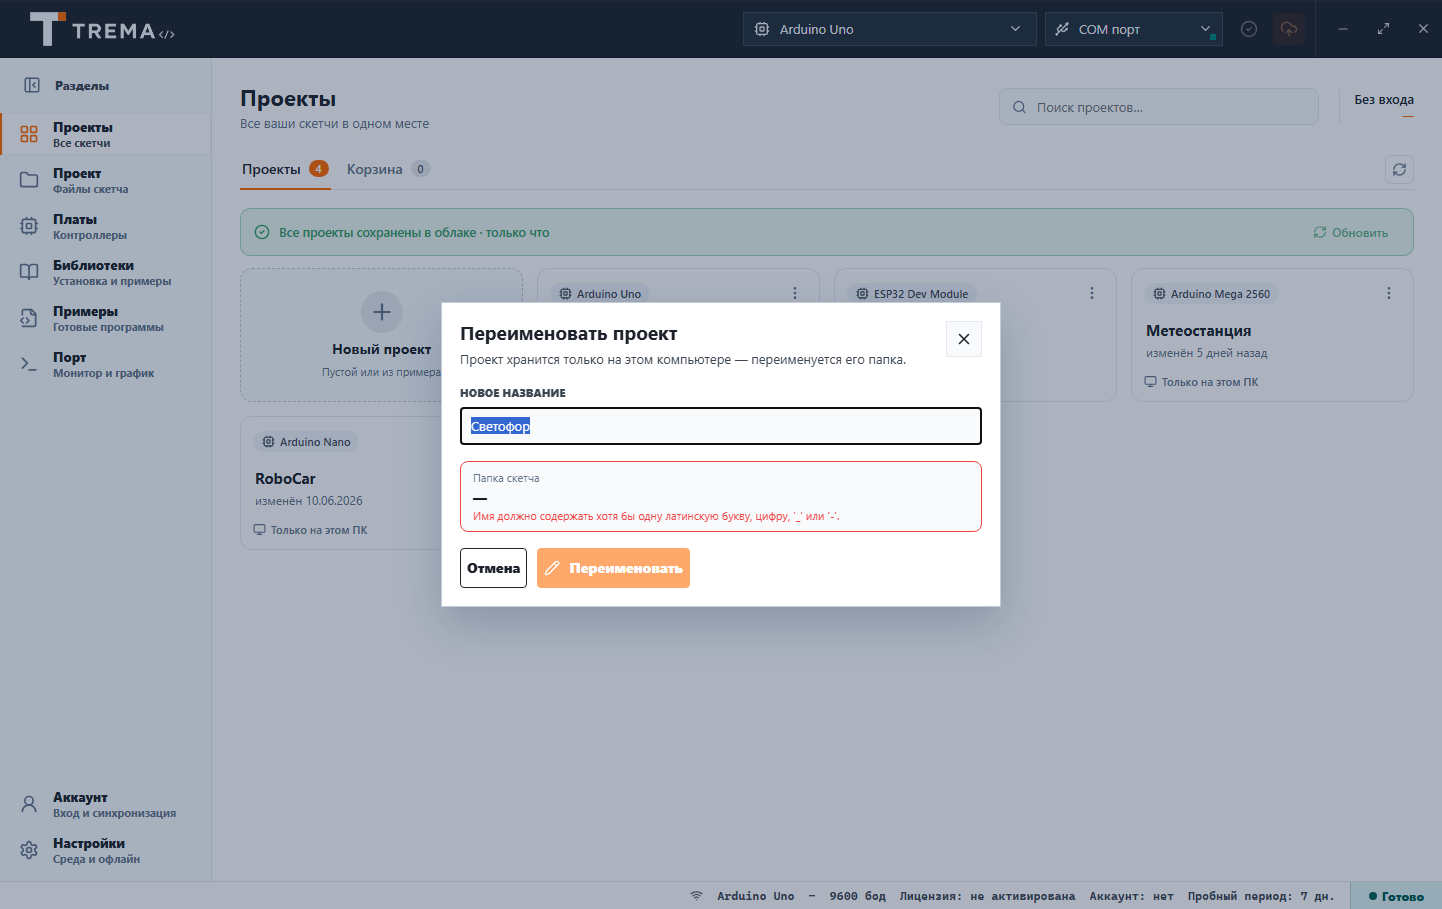Toggle fullscreen expand arrows icon
This screenshot has width=1442, height=909.
click(1383, 29)
